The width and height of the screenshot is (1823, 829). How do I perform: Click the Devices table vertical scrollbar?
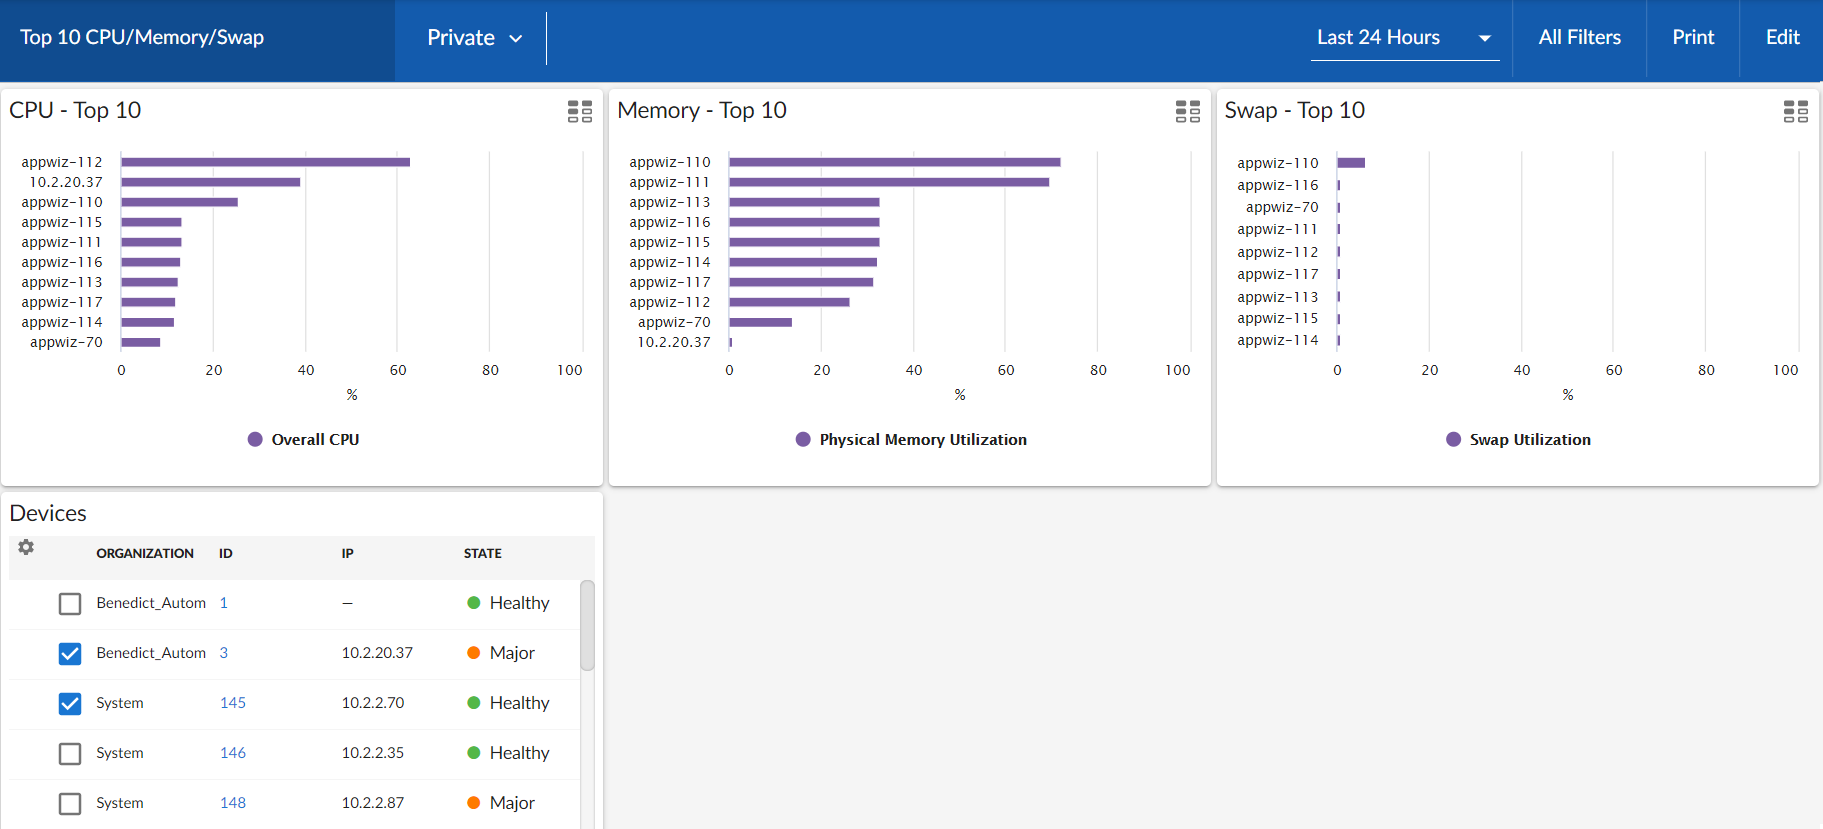pos(587,625)
